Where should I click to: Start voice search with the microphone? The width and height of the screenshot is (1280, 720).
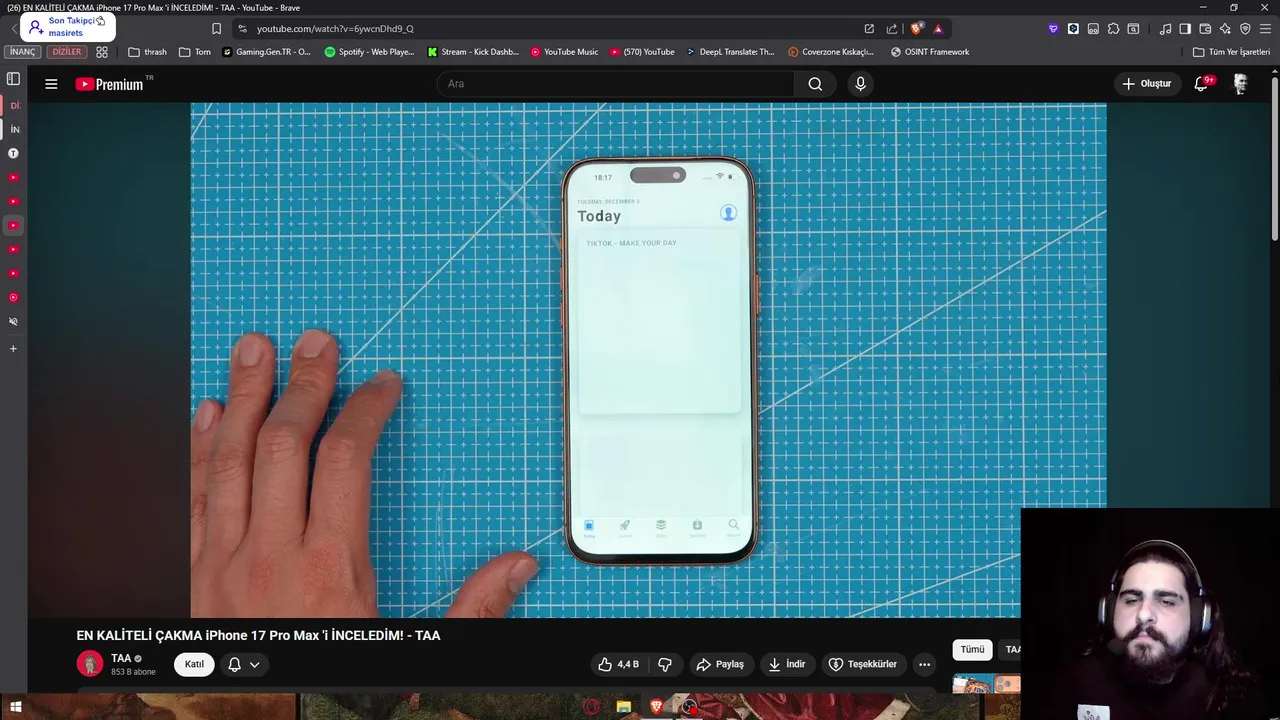(860, 84)
